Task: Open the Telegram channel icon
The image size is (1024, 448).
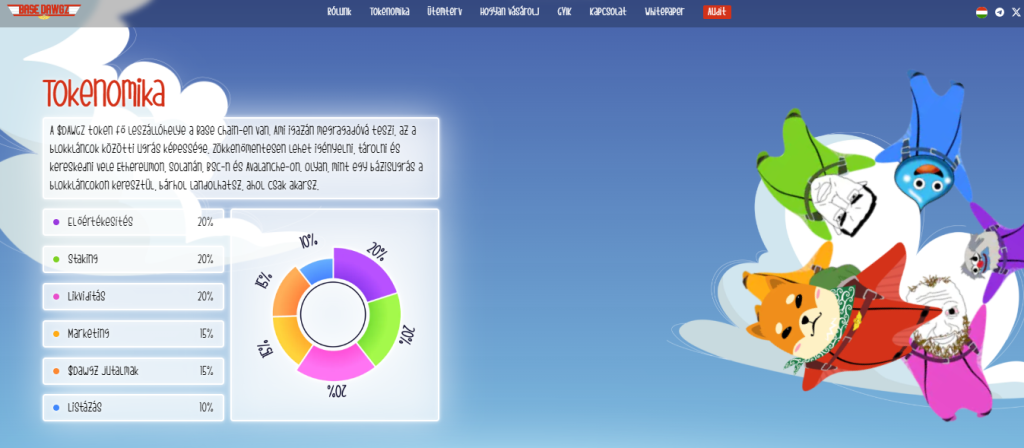Action: click(x=999, y=13)
